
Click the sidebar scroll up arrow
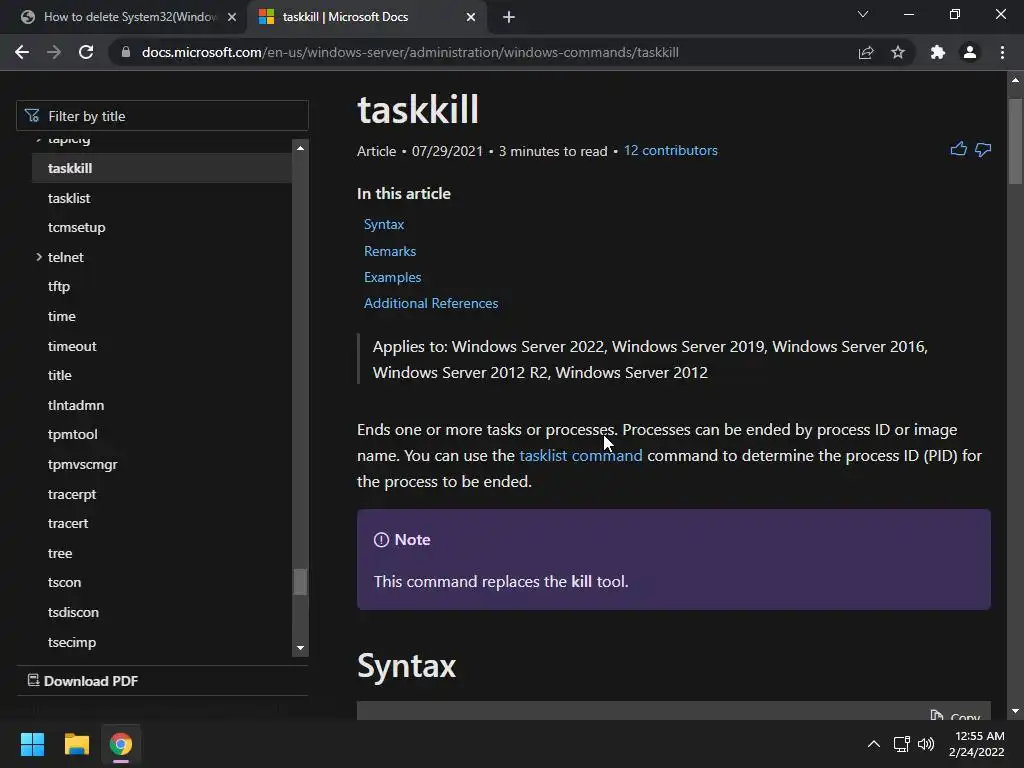pyautogui.click(x=300, y=148)
